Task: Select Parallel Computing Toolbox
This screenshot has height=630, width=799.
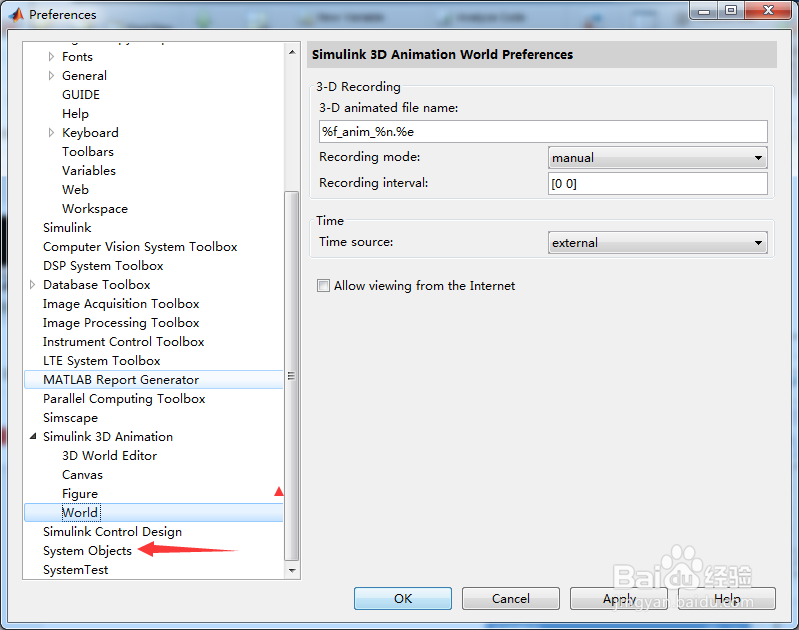Action: coord(124,399)
